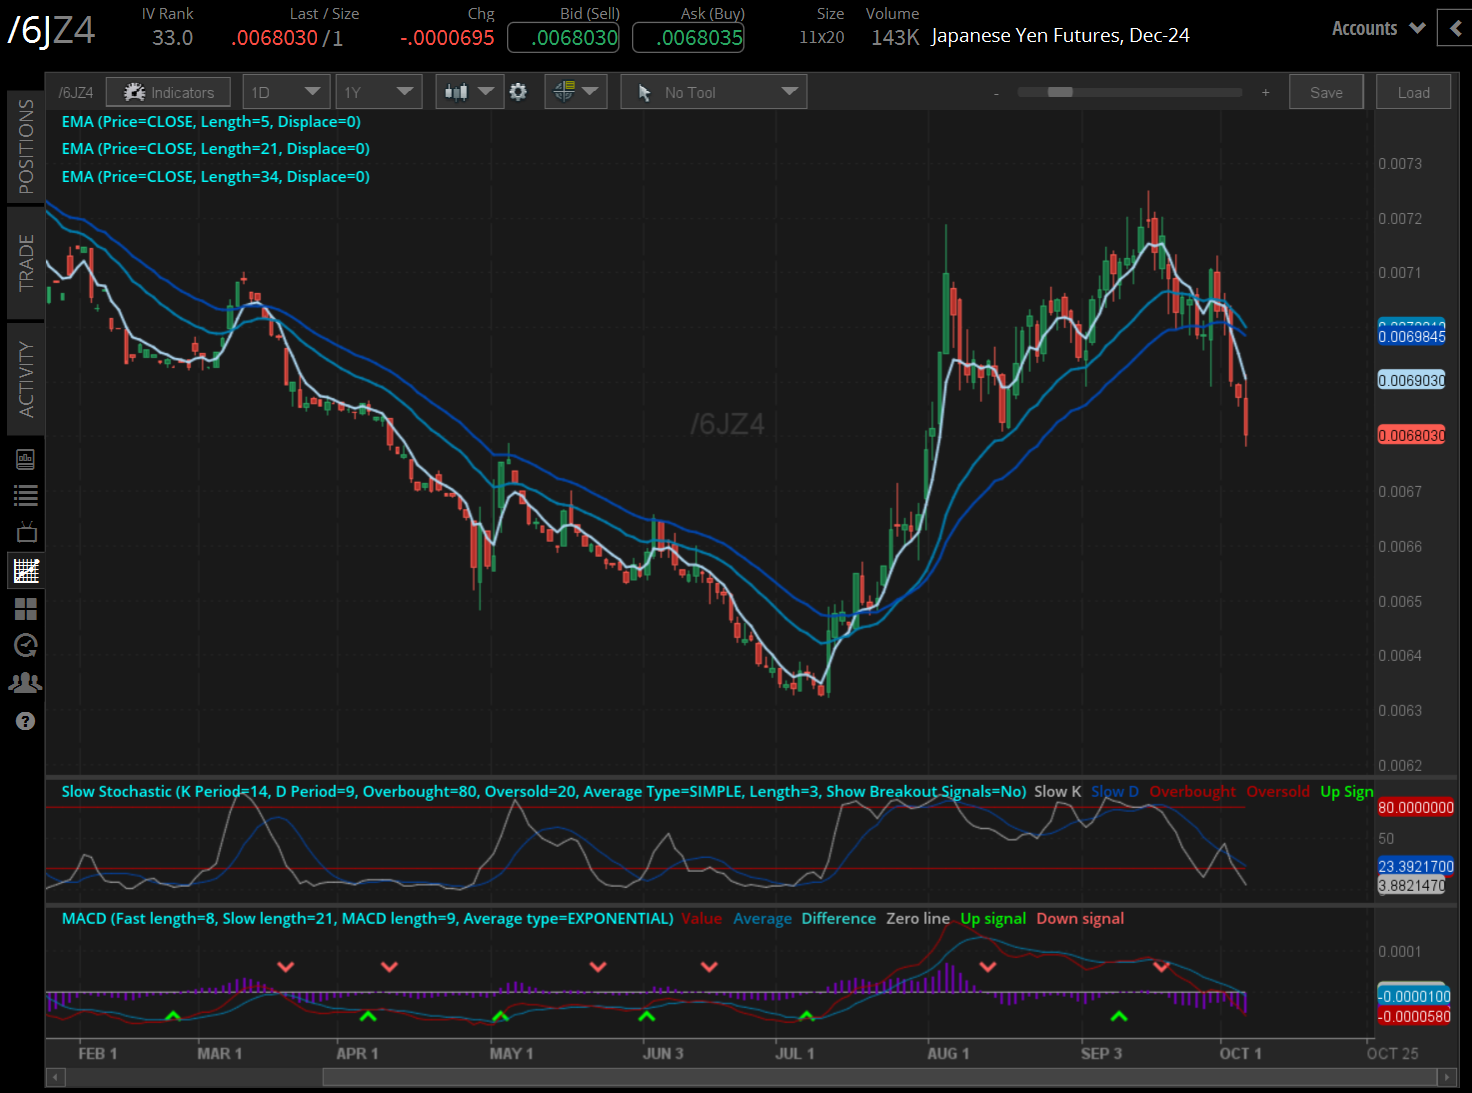Click the chart gear settings icon
The image size is (1472, 1093).
[518, 92]
